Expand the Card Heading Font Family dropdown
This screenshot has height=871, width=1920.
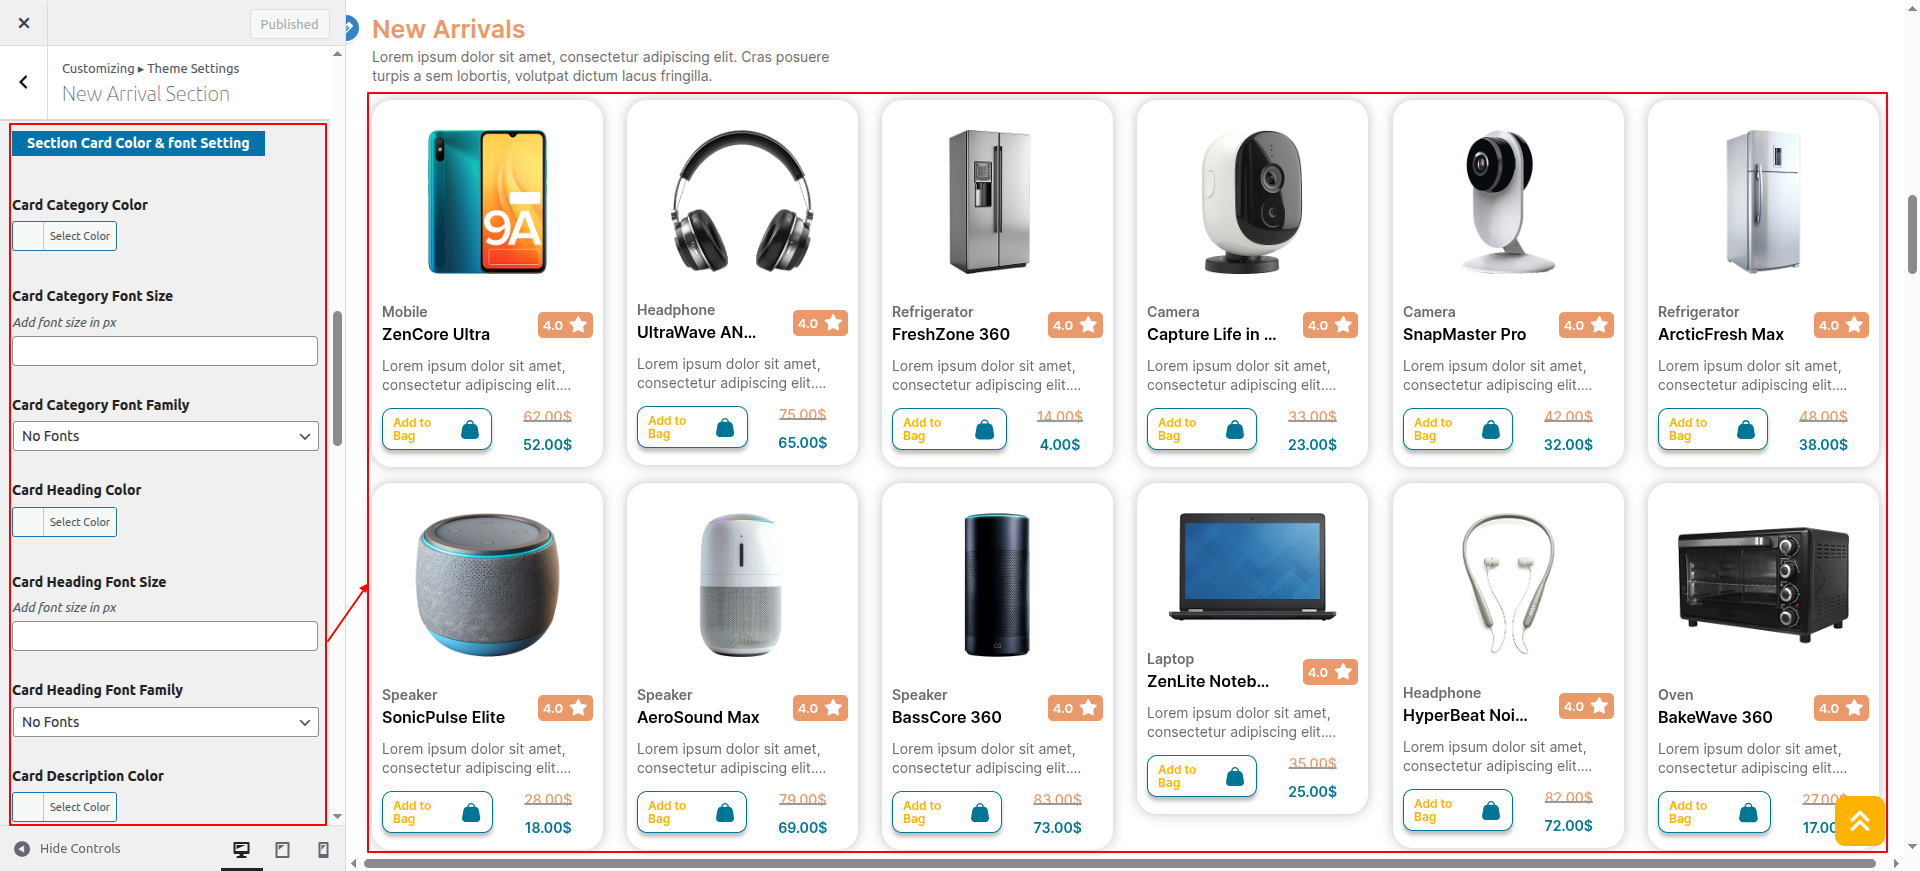pos(165,722)
